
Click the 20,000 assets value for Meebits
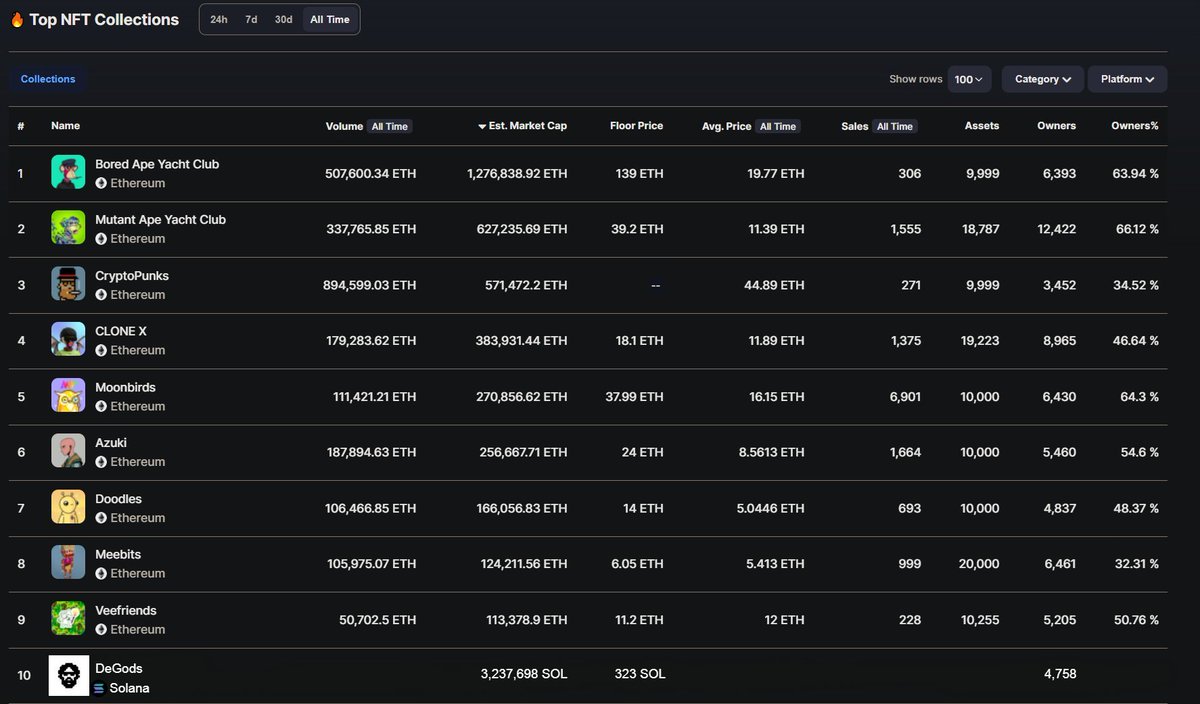980,564
